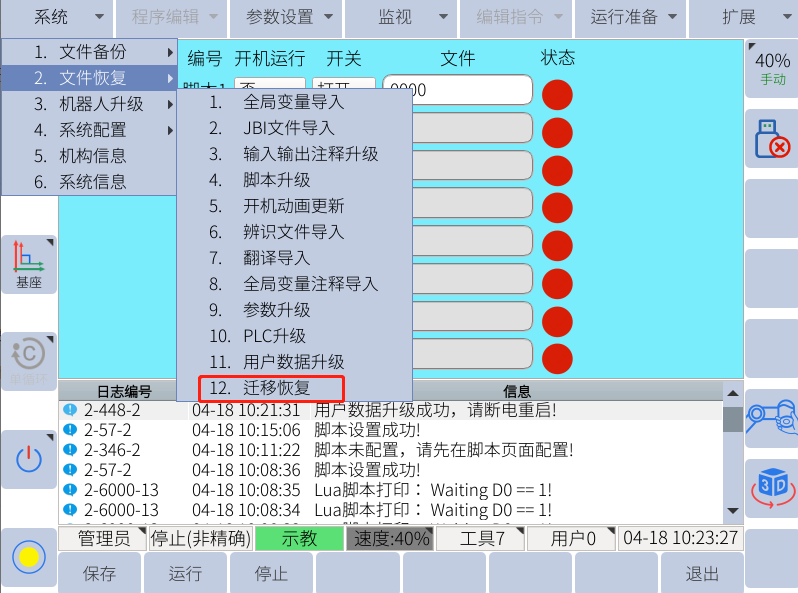Click the 保存 button
The width and height of the screenshot is (798, 593).
pos(100,574)
